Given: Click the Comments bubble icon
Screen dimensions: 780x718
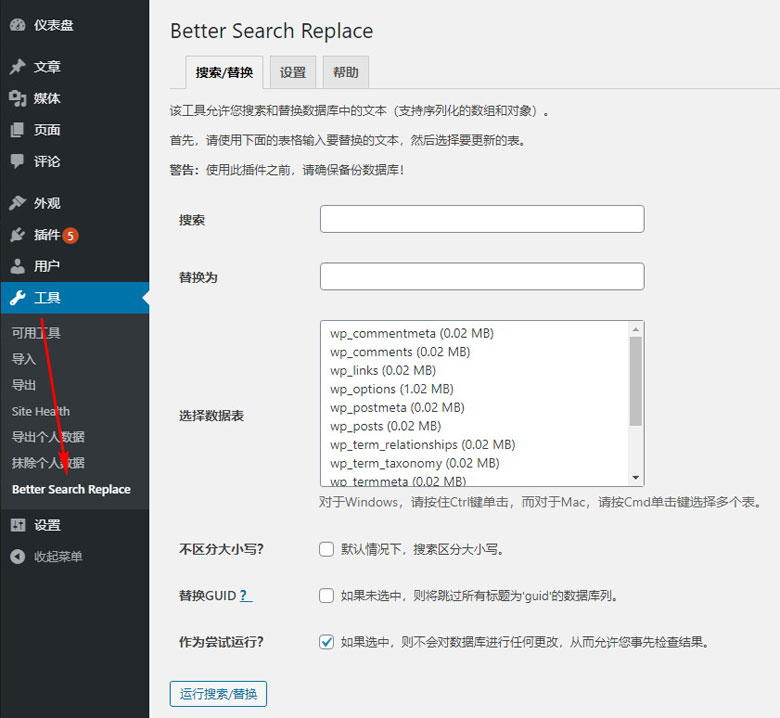Looking at the screenshot, I should (17, 161).
